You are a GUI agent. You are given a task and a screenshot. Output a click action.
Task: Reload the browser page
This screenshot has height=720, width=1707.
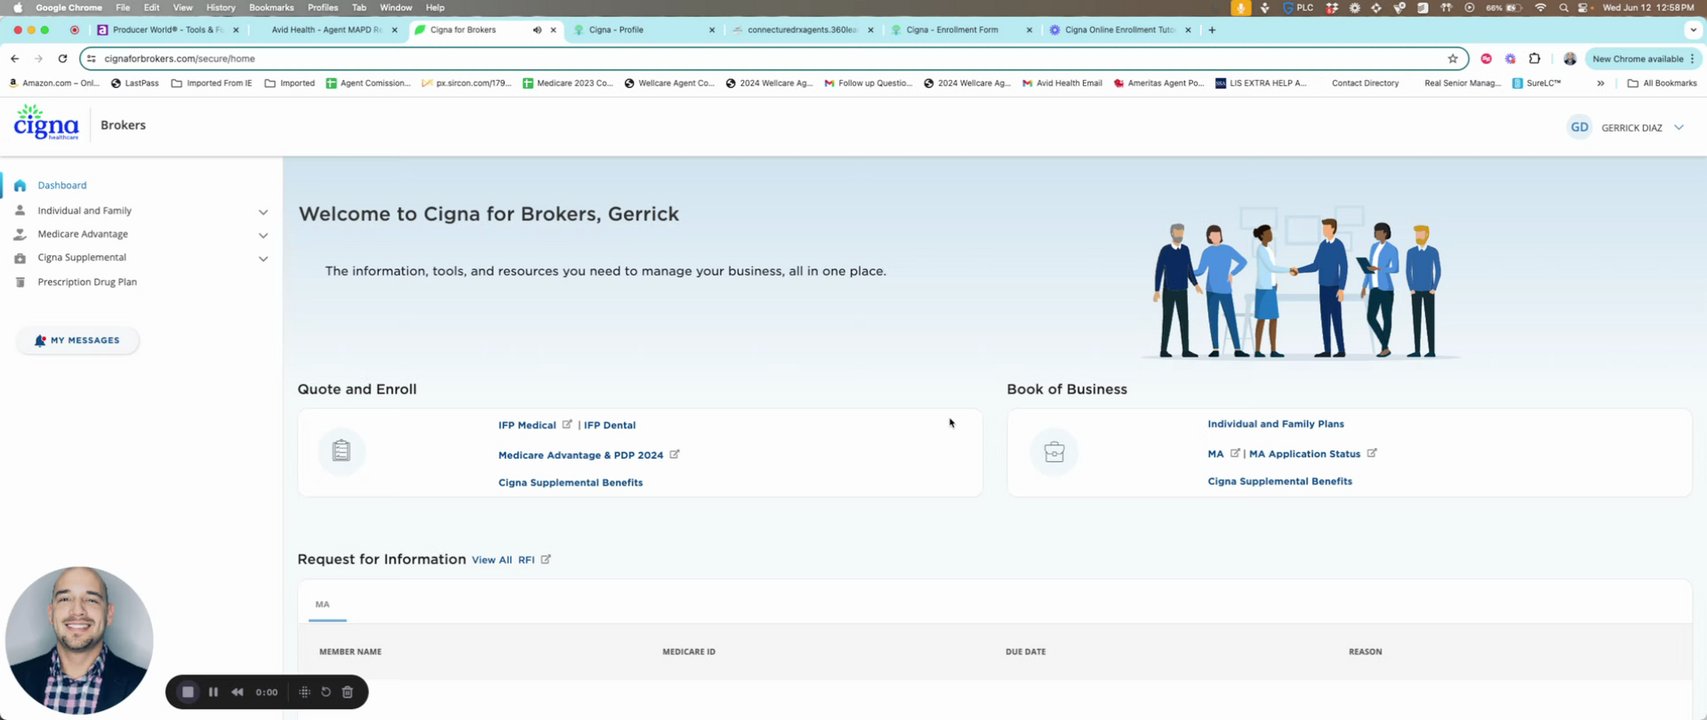(x=62, y=59)
